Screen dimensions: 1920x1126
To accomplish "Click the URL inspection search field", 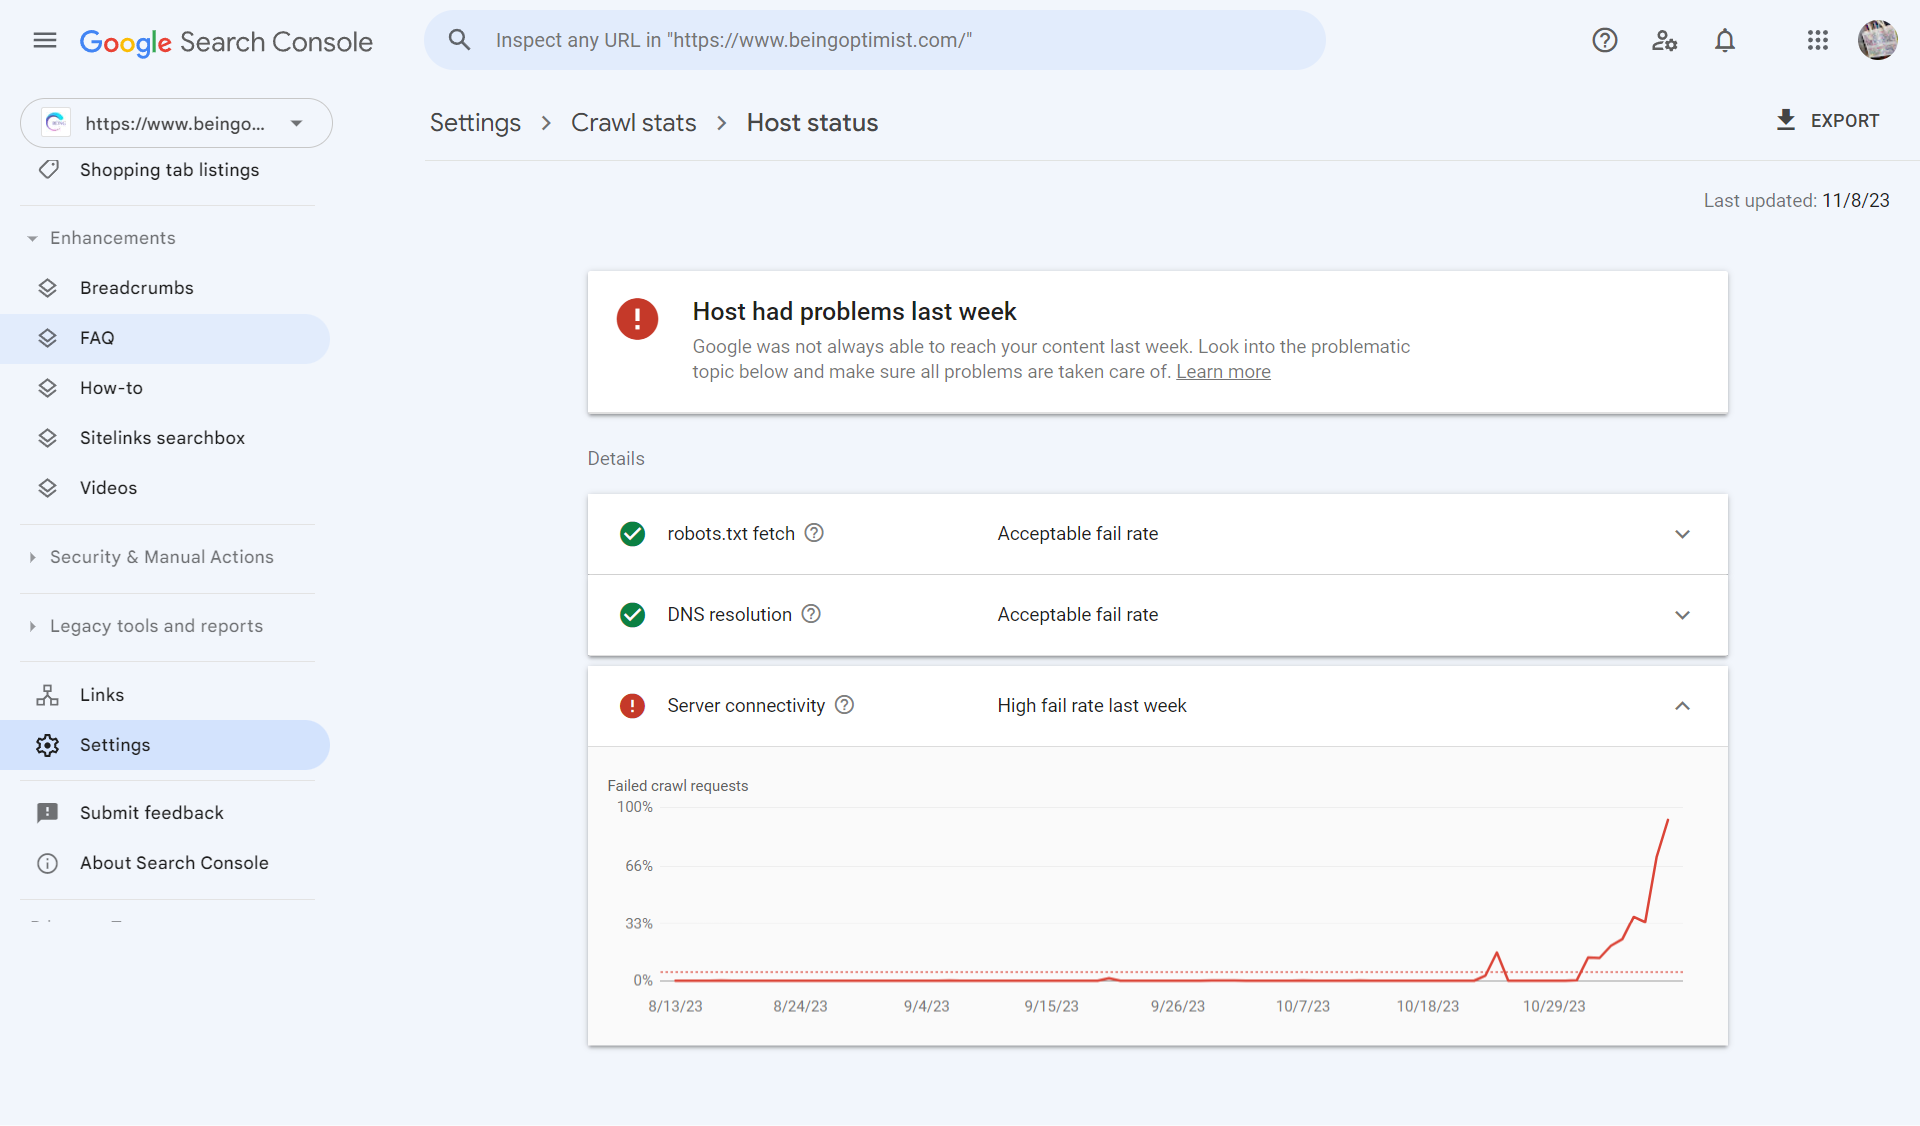I will (875, 40).
